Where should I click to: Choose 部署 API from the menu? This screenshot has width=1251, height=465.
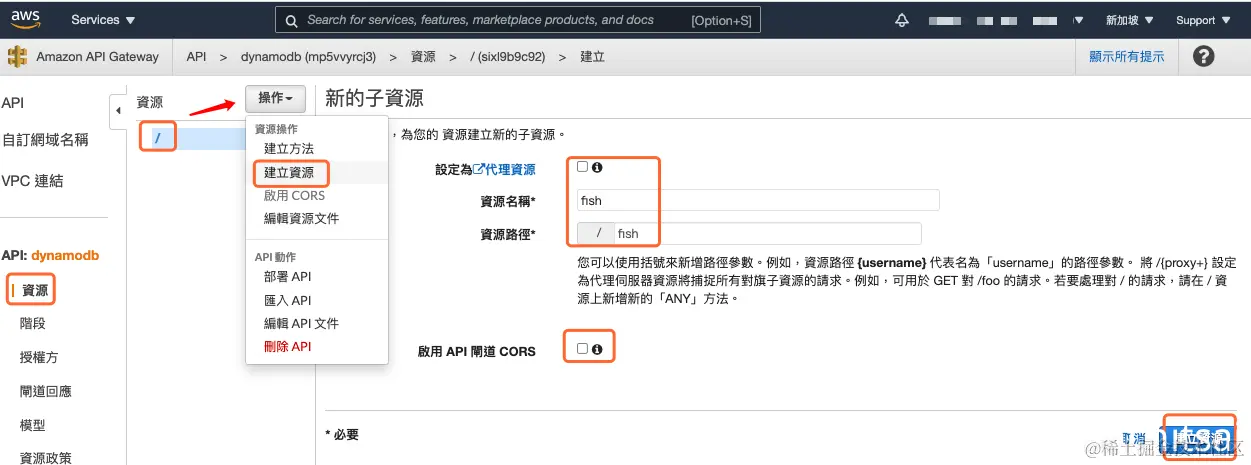pos(288,277)
